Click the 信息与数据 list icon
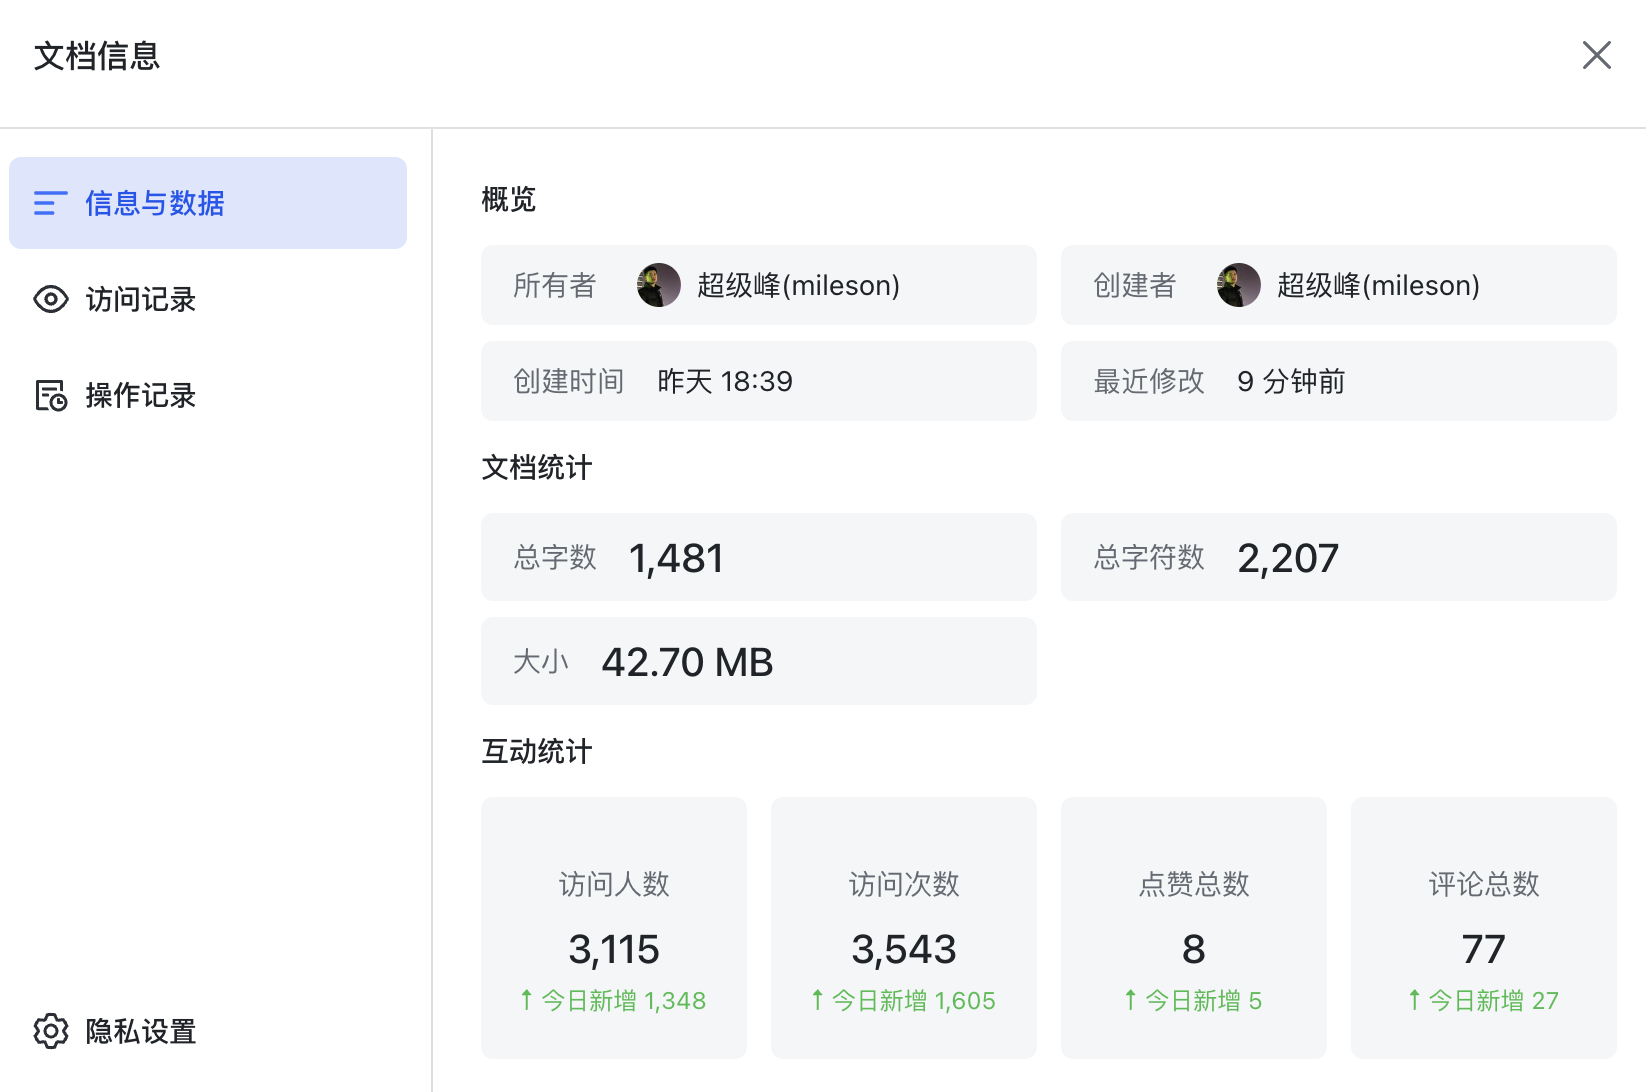 point(50,203)
